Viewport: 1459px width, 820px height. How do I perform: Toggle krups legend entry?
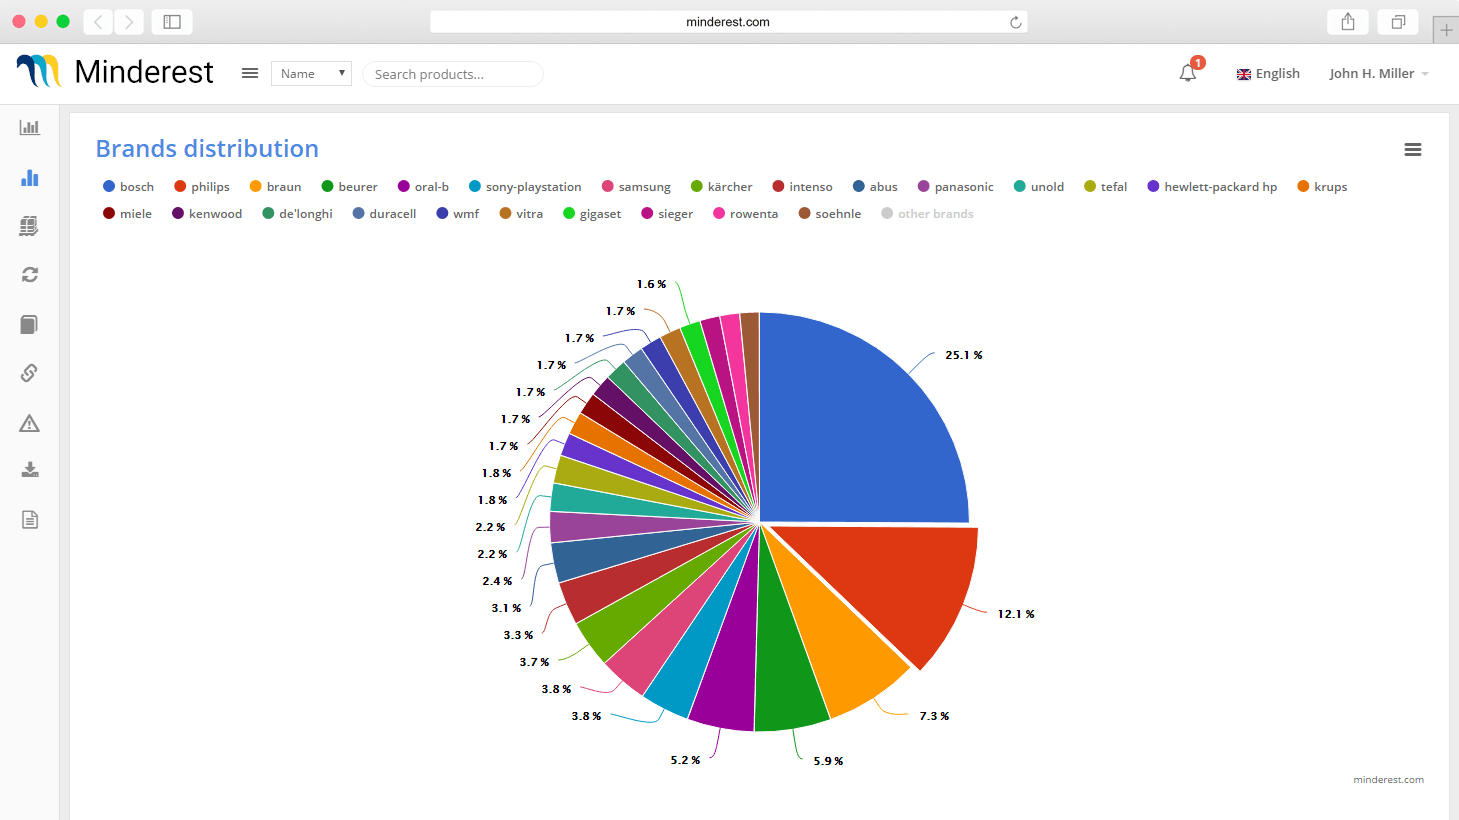(1322, 187)
